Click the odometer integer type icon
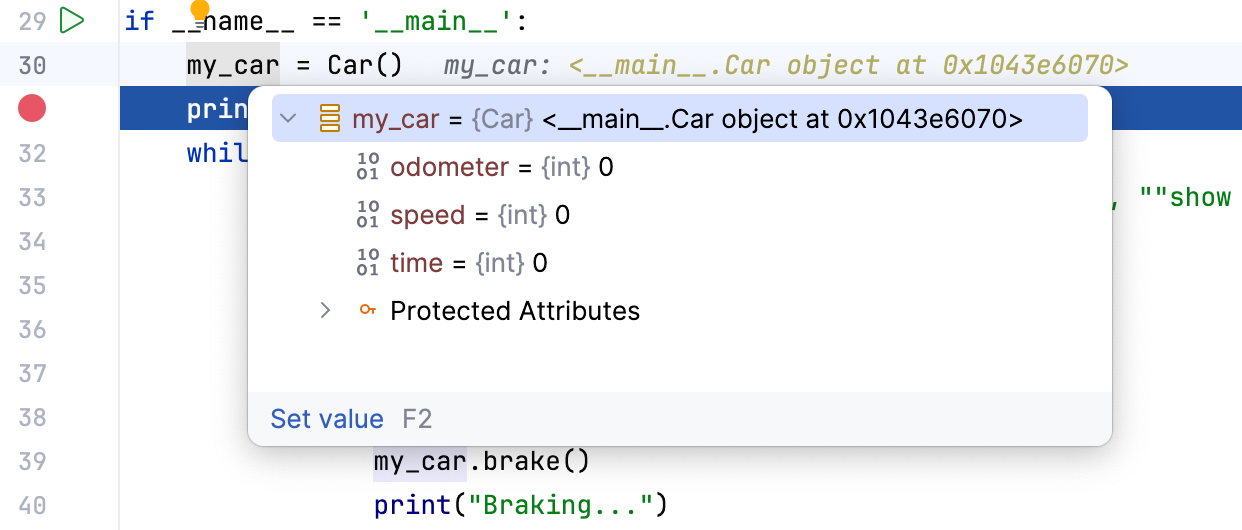This screenshot has height=530, width=1242. 367,167
